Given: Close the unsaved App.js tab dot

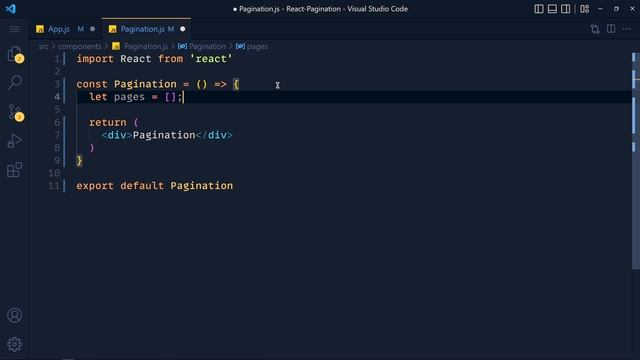Looking at the screenshot, I should click(x=93, y=29).
